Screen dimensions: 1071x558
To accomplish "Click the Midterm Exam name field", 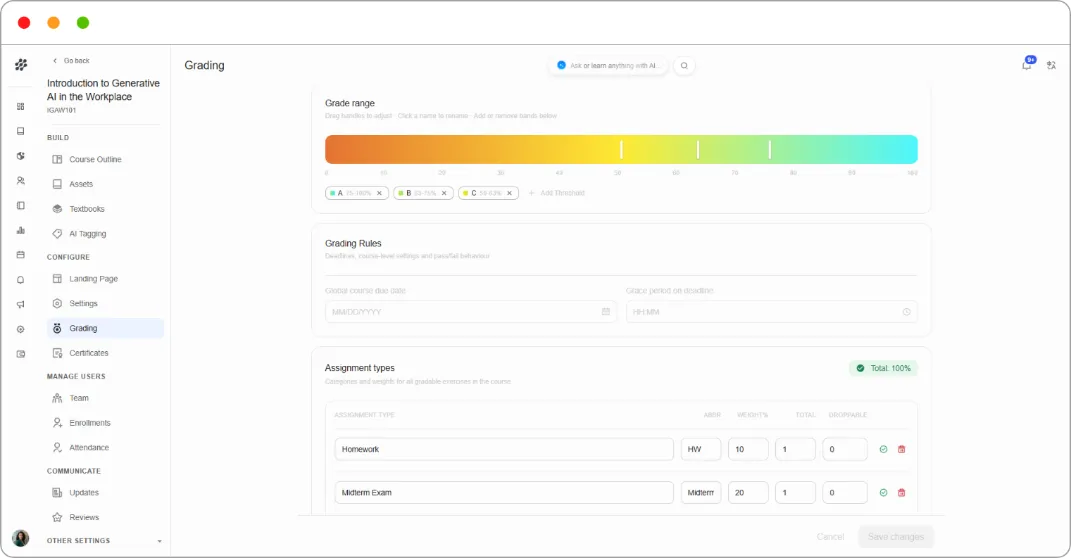I will pyautogui.click(x=504, y=492).
